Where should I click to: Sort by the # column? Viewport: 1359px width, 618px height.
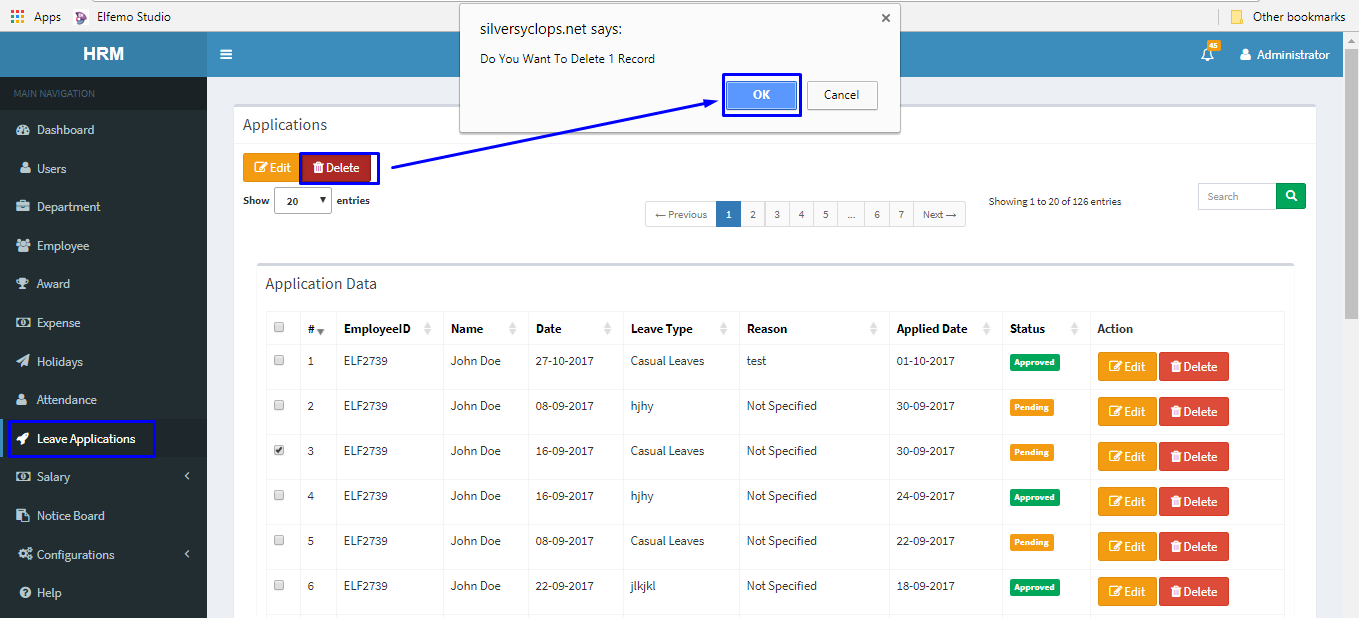(318, 329)
